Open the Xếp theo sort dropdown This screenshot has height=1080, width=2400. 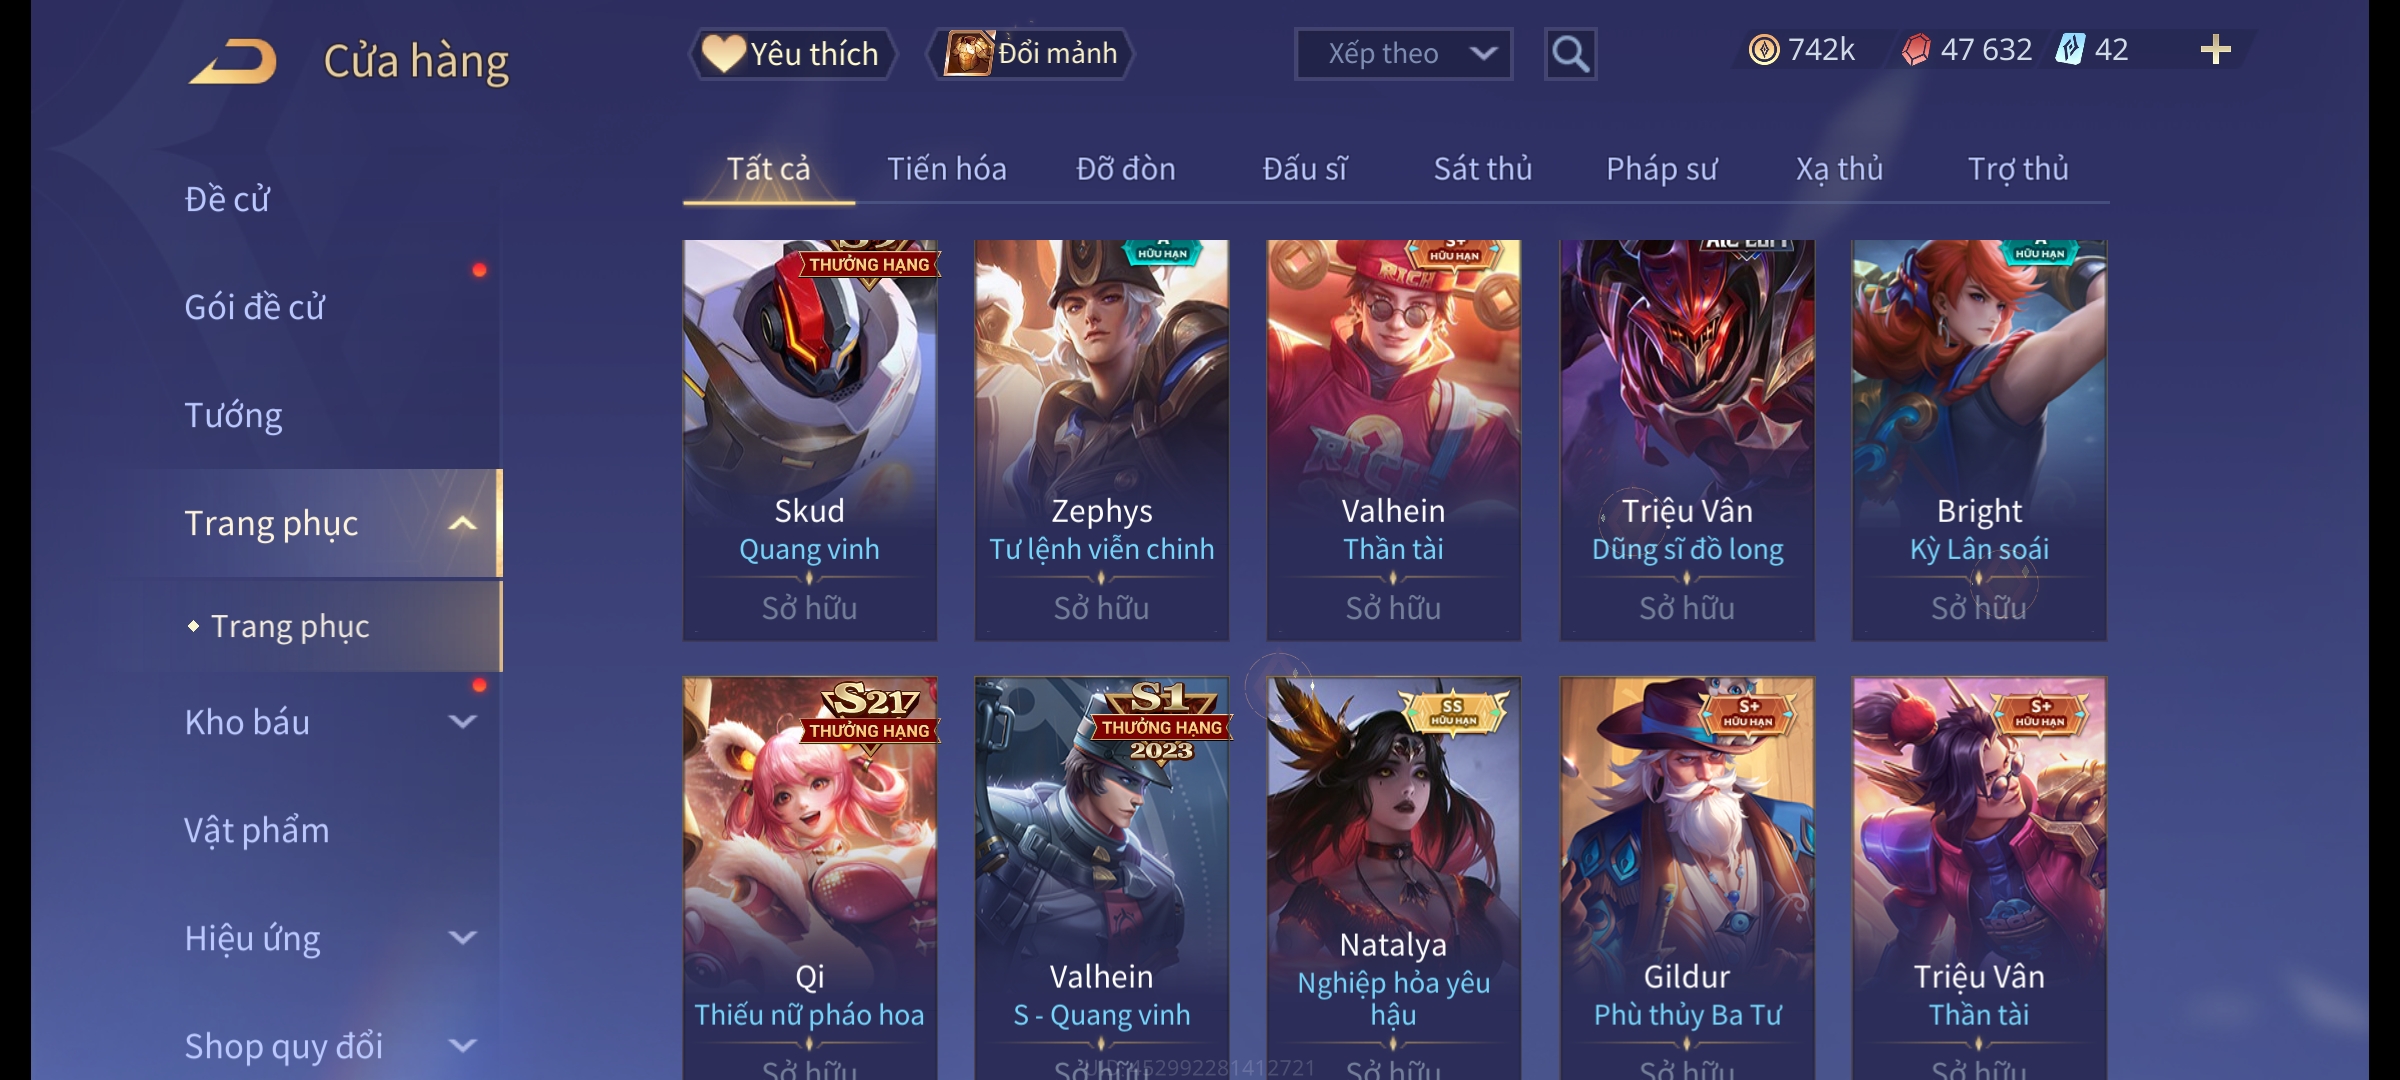click(x=1403, y=54)
